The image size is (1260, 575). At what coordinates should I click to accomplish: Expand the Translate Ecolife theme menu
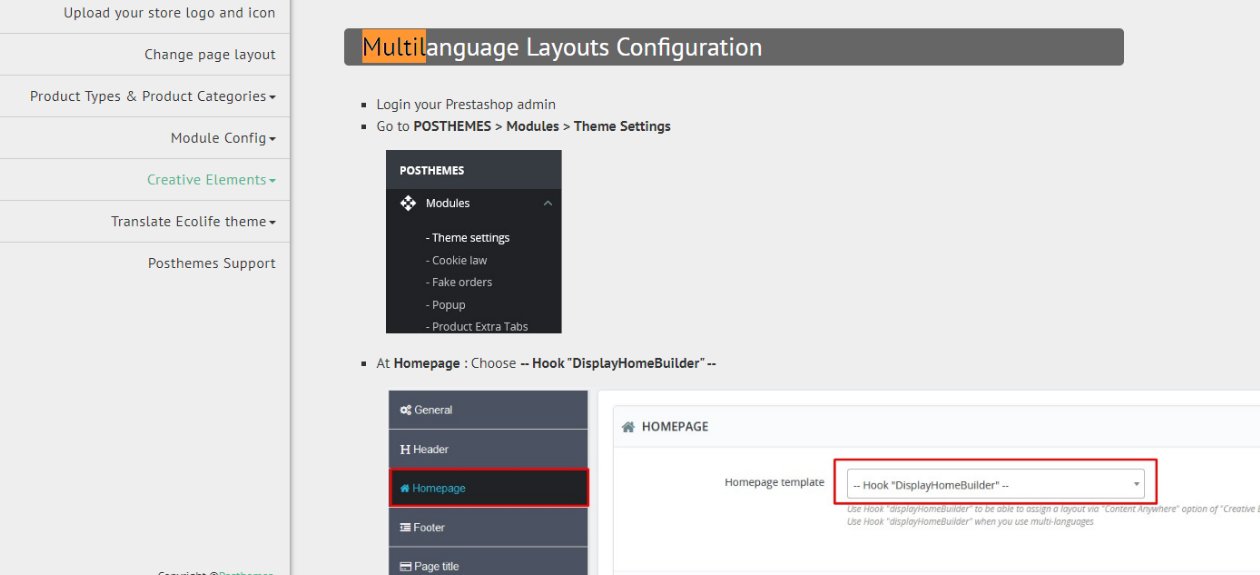point(193,222)
